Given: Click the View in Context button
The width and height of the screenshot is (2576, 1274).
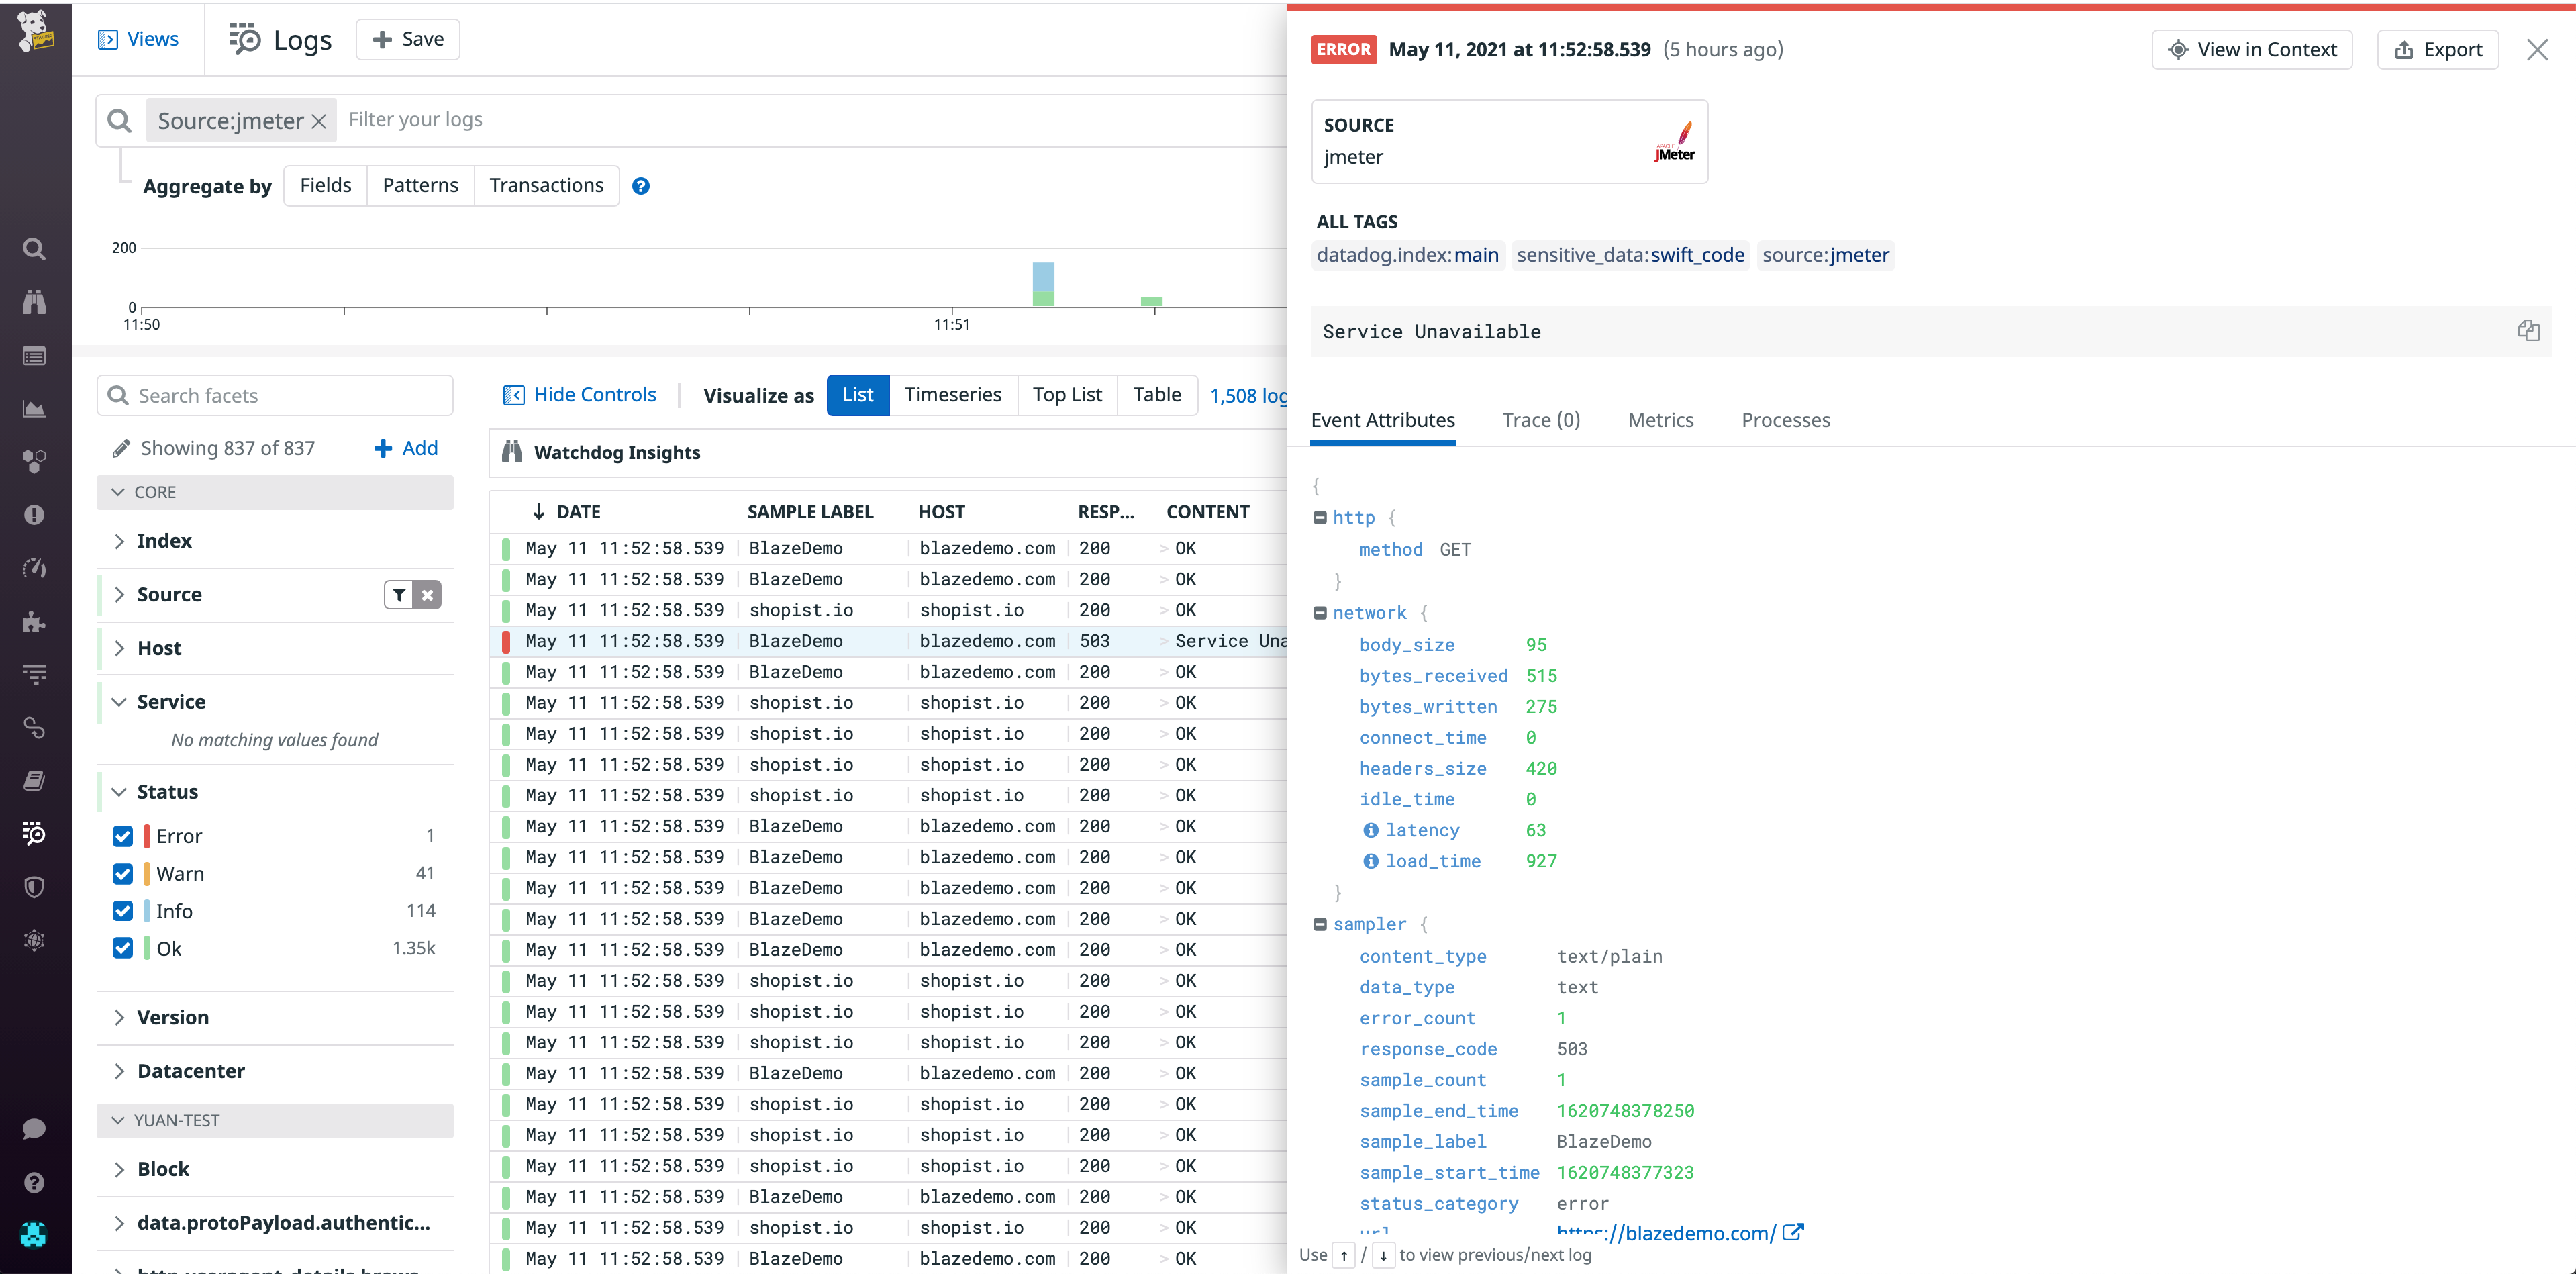Looking at the screenshot, I should click(x=2252, y=49).
